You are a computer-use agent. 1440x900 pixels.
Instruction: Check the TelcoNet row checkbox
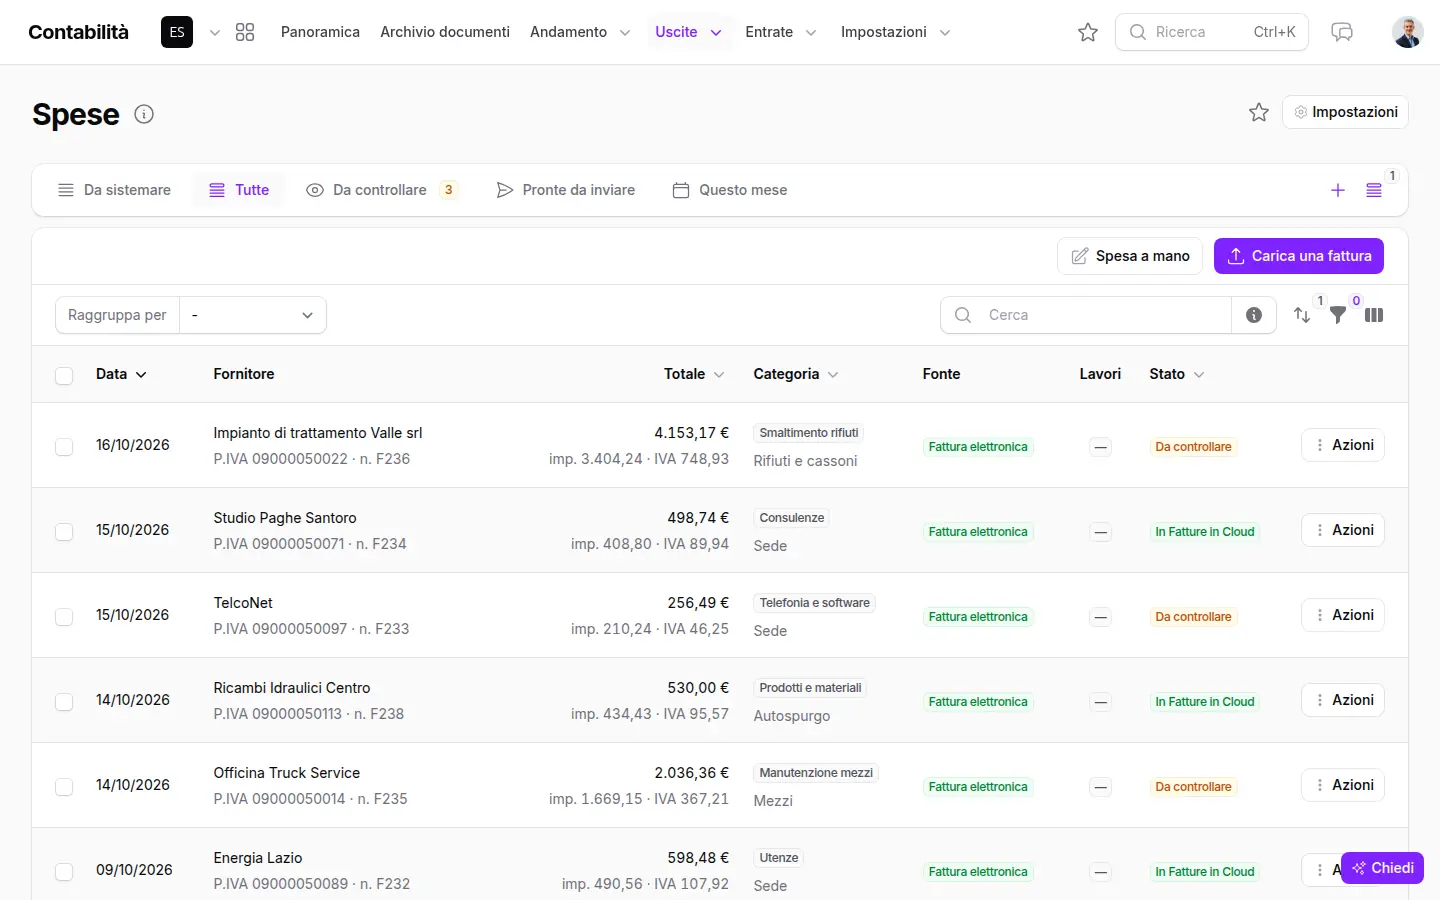[64, 617]
